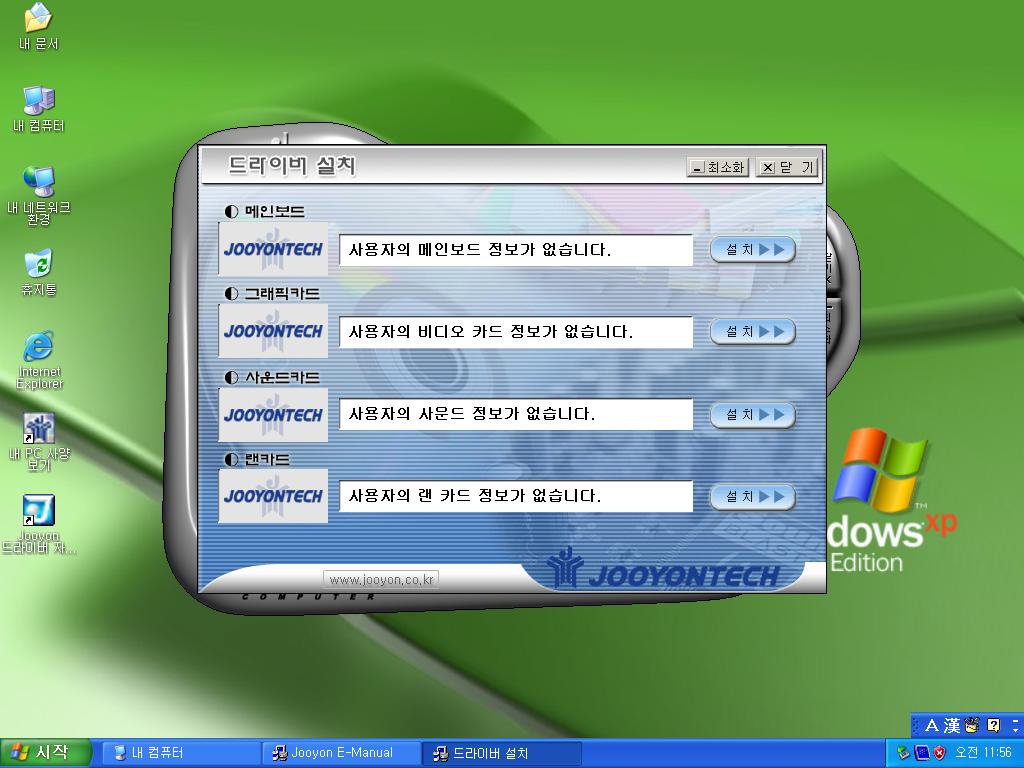1024x768 pixels.
Task: Click the video card info text field
Action: tap(516, 332)
